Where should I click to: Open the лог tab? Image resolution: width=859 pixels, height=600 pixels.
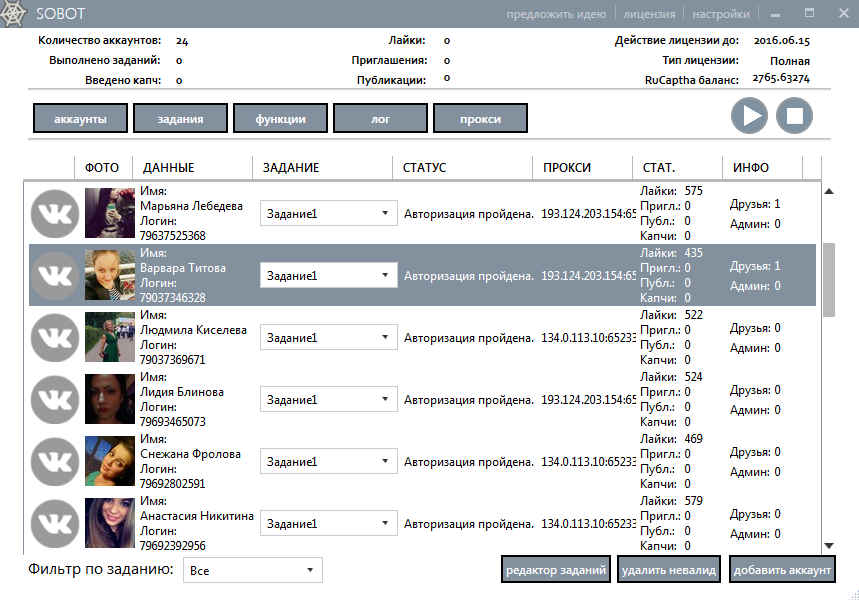[x=380, y=119]
